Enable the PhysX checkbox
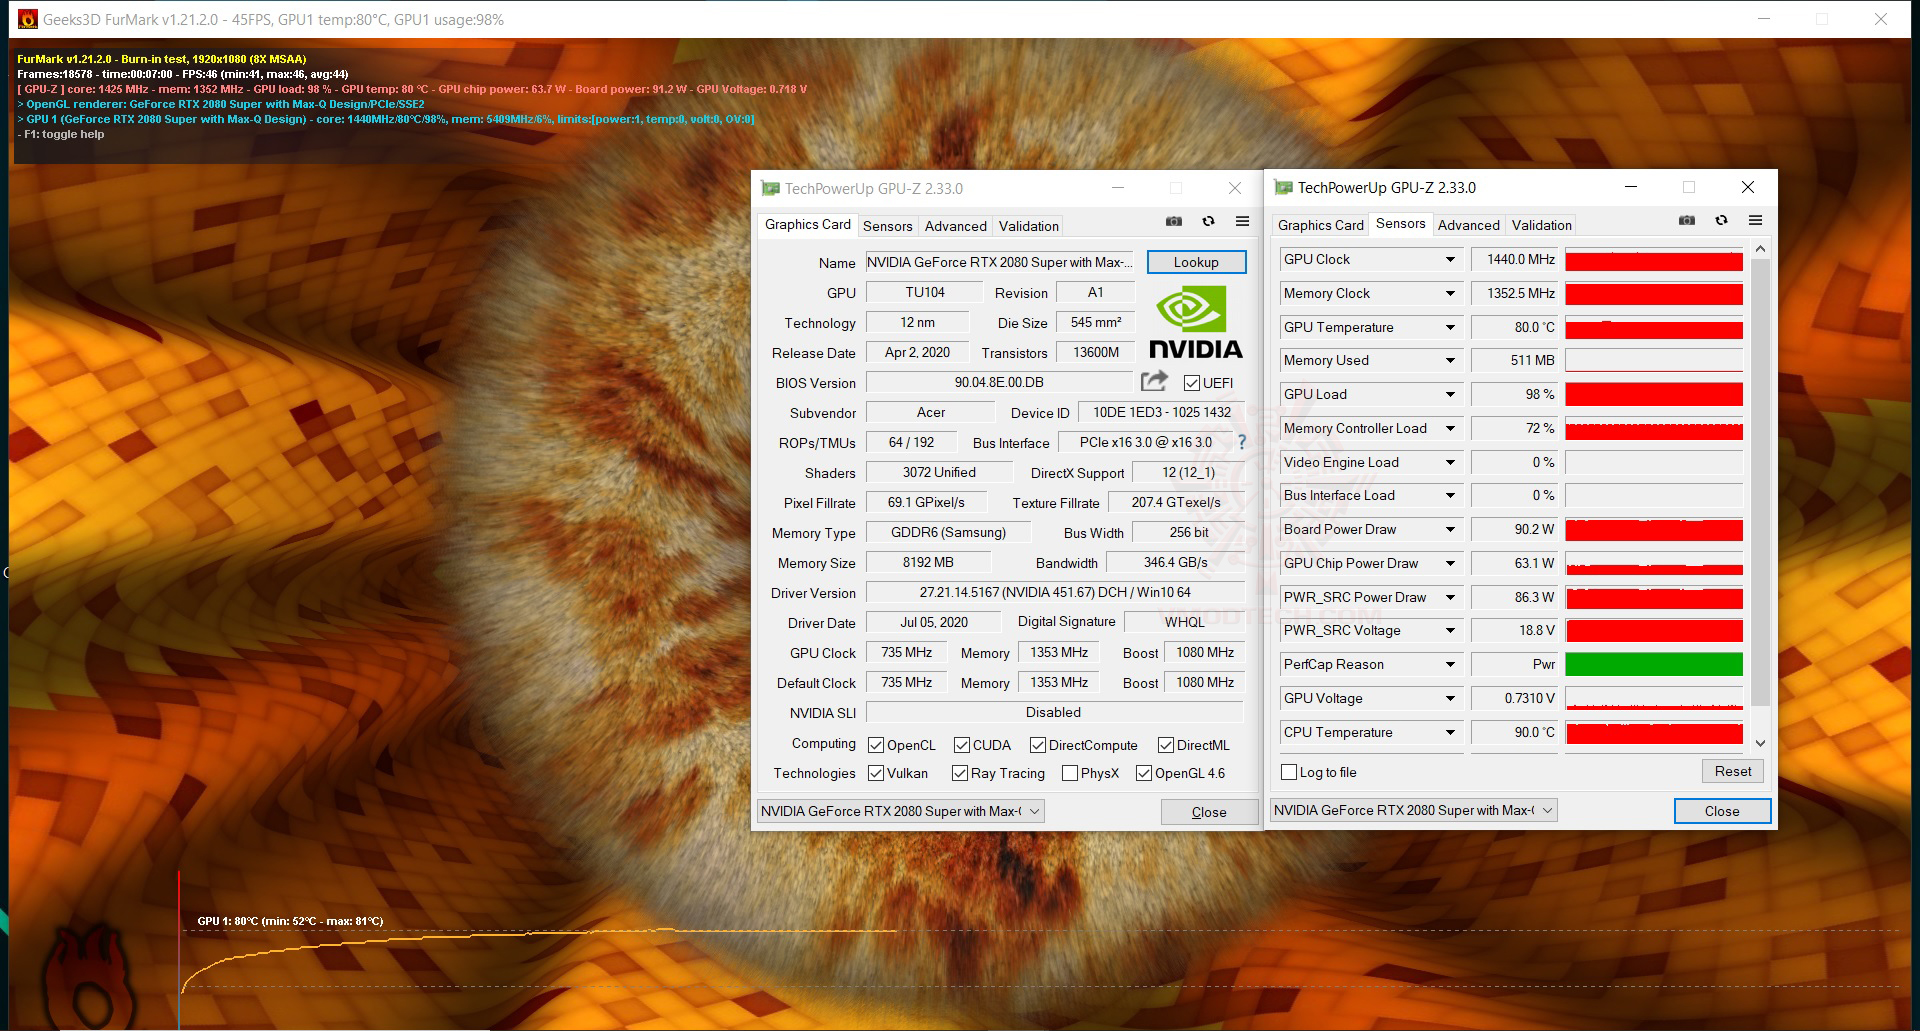Viewport: 1920px width, 1031px height. tap(1070, 773)
